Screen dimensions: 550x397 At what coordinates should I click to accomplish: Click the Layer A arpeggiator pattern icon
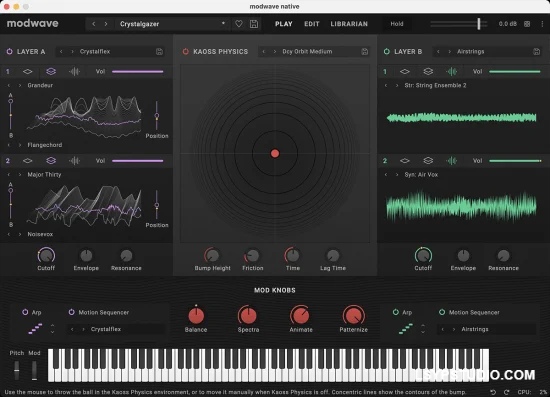pyautogui.click(x=35, y=329)
